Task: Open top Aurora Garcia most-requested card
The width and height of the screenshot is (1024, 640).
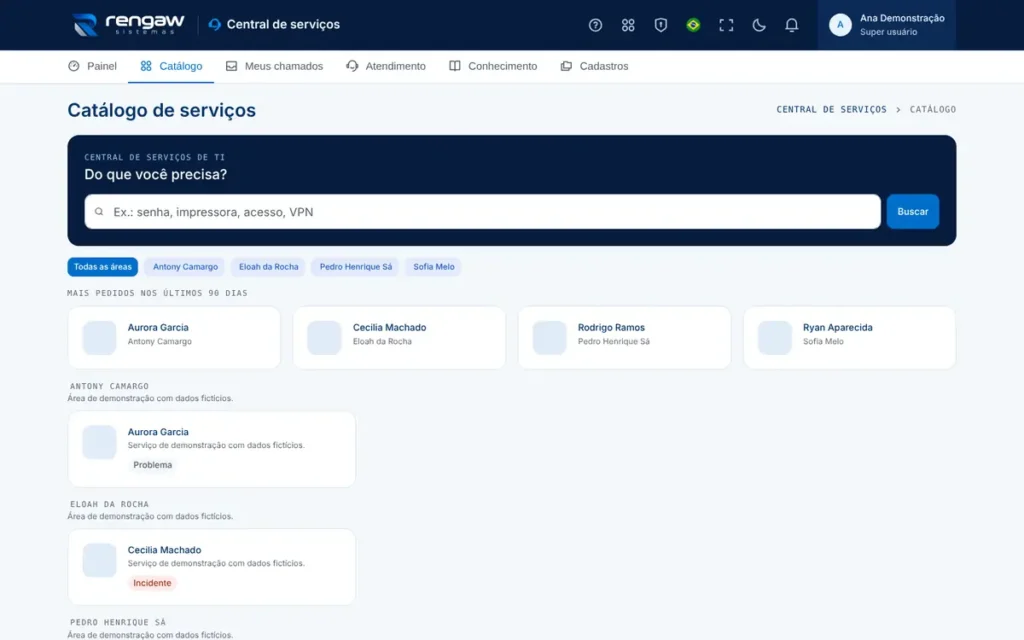Action: tap(174, 338)
